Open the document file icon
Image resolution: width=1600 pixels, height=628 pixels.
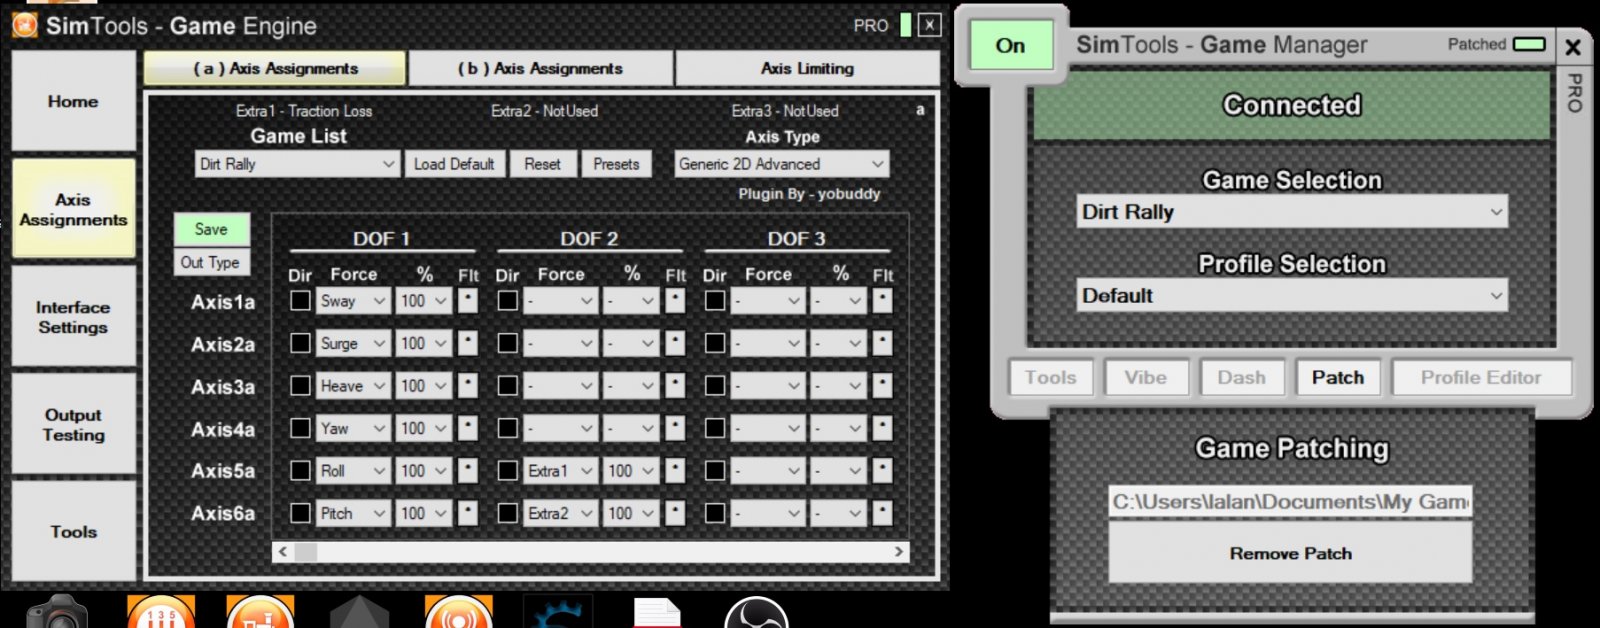[x=657, y=613]
